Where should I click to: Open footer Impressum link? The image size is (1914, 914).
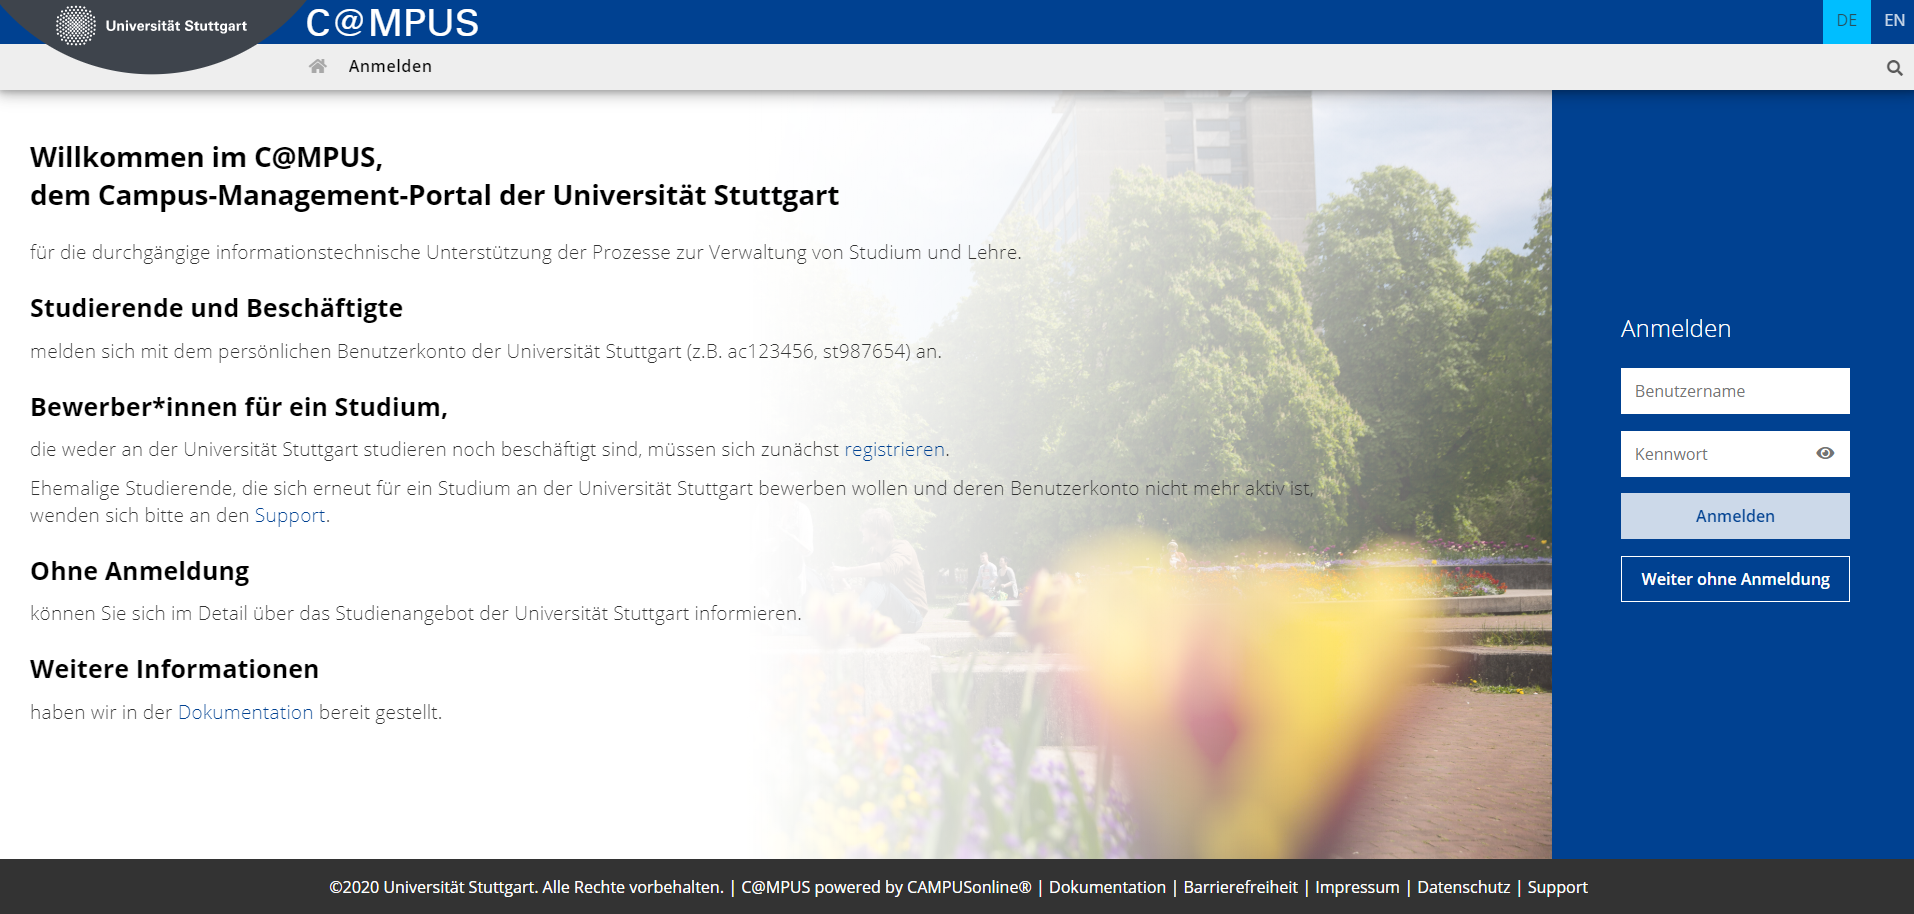click(1357, 887)
